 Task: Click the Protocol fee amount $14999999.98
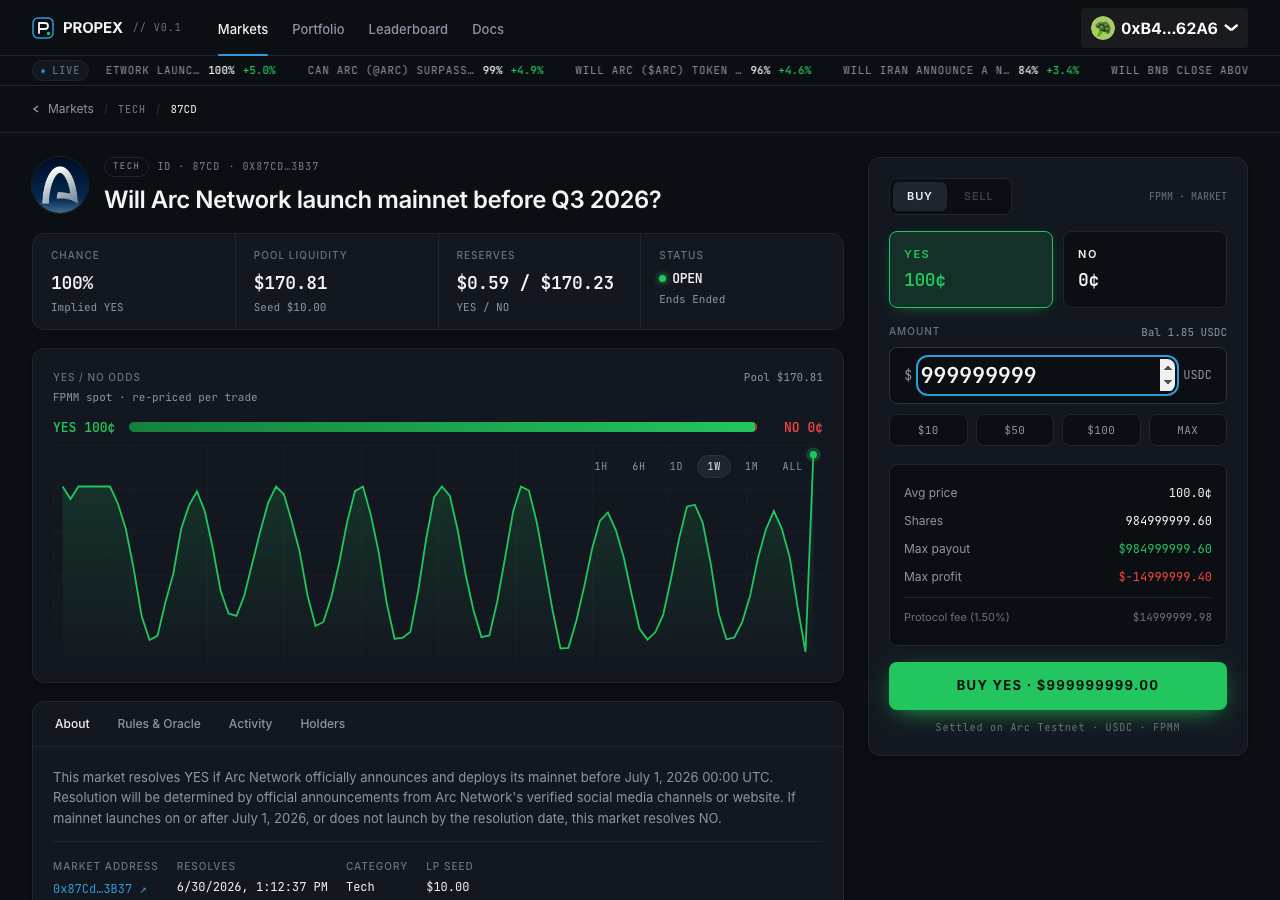[1172, 617]
